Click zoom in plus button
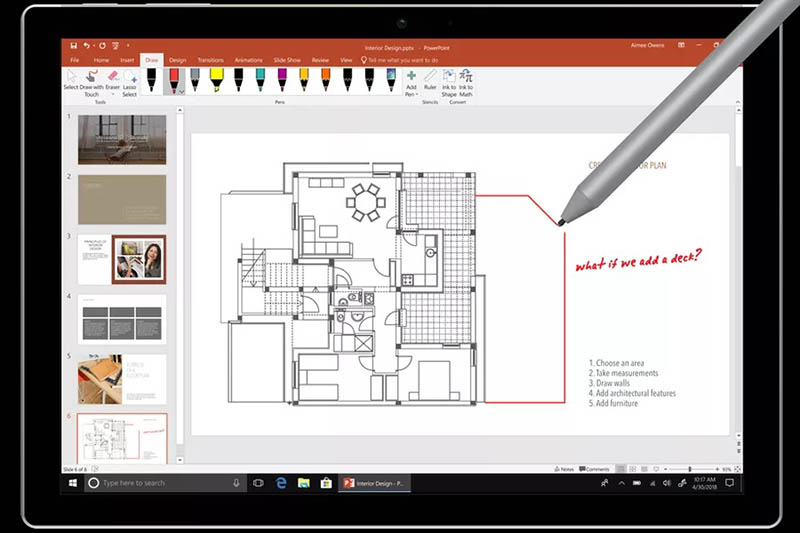This screenshot has width=800, height=533. 717,469
